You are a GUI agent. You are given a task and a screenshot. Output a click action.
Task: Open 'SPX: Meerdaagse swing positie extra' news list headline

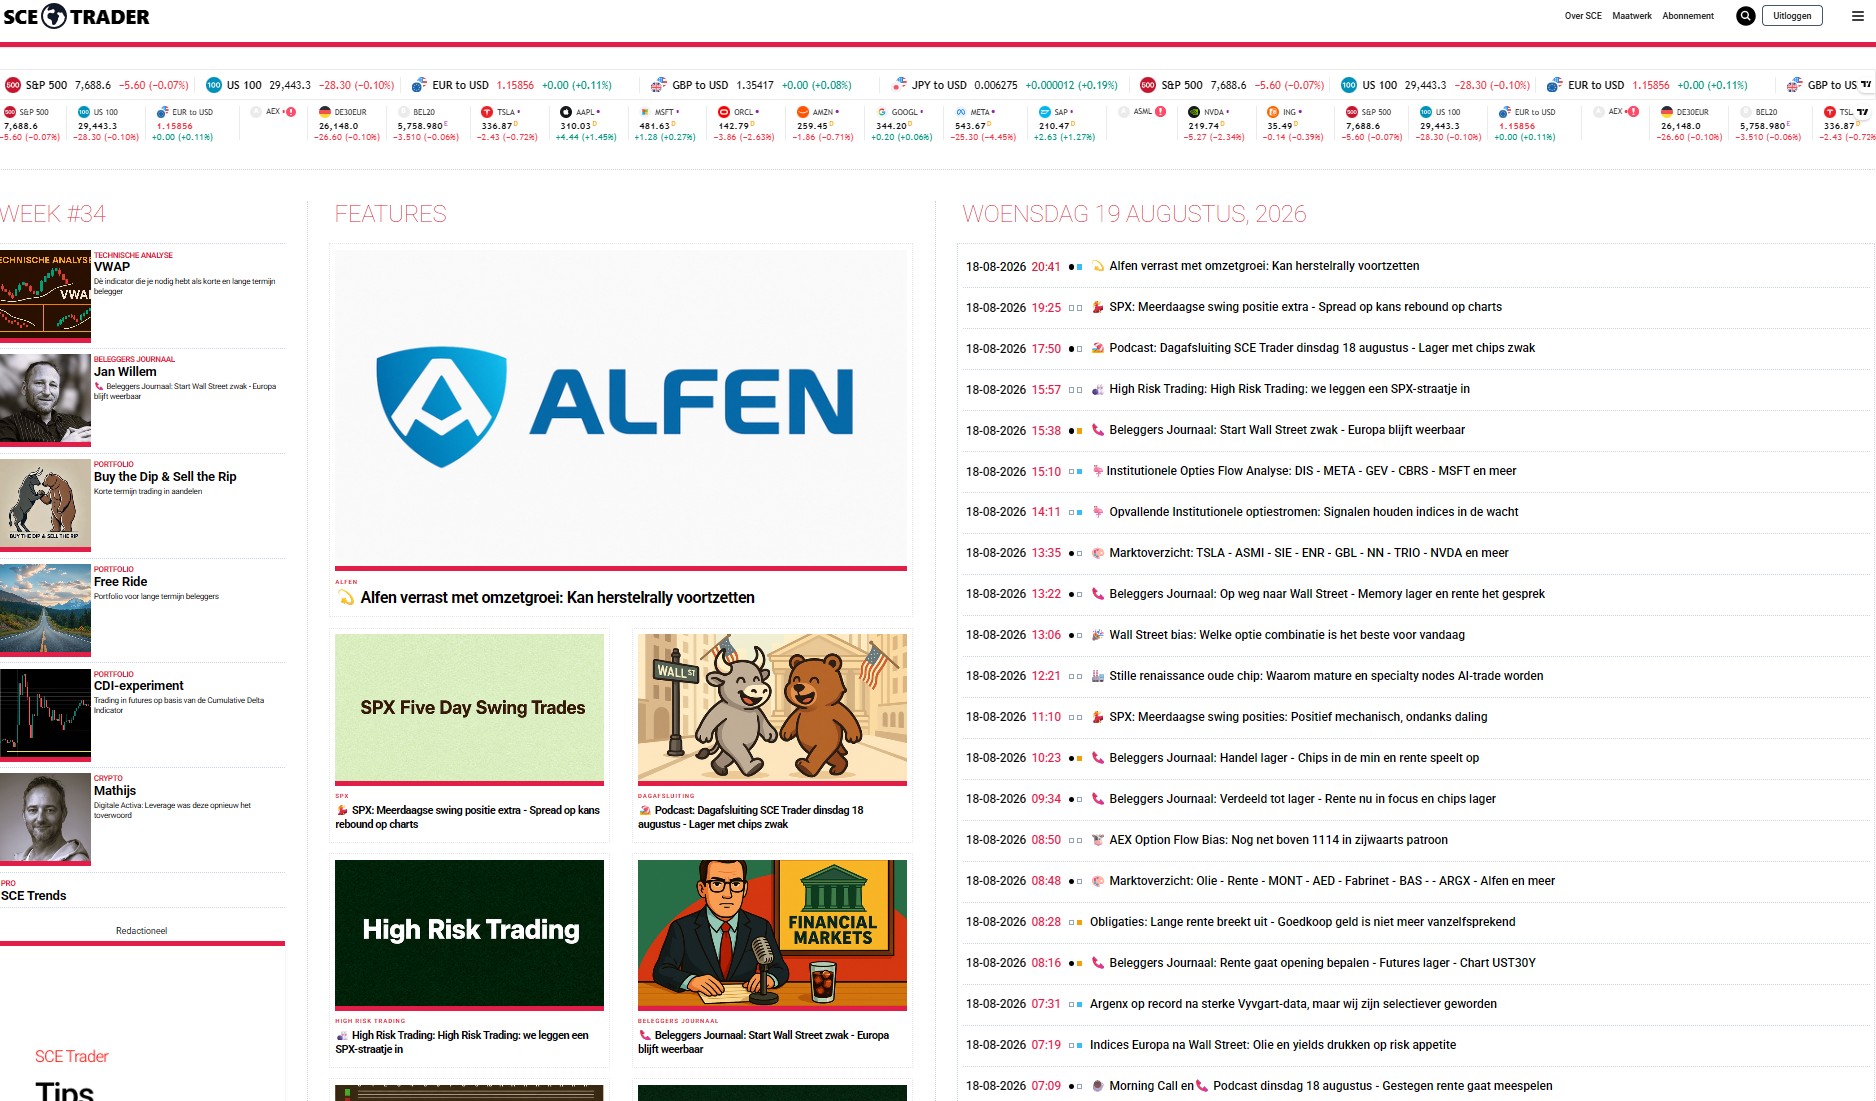point(1305,307)
